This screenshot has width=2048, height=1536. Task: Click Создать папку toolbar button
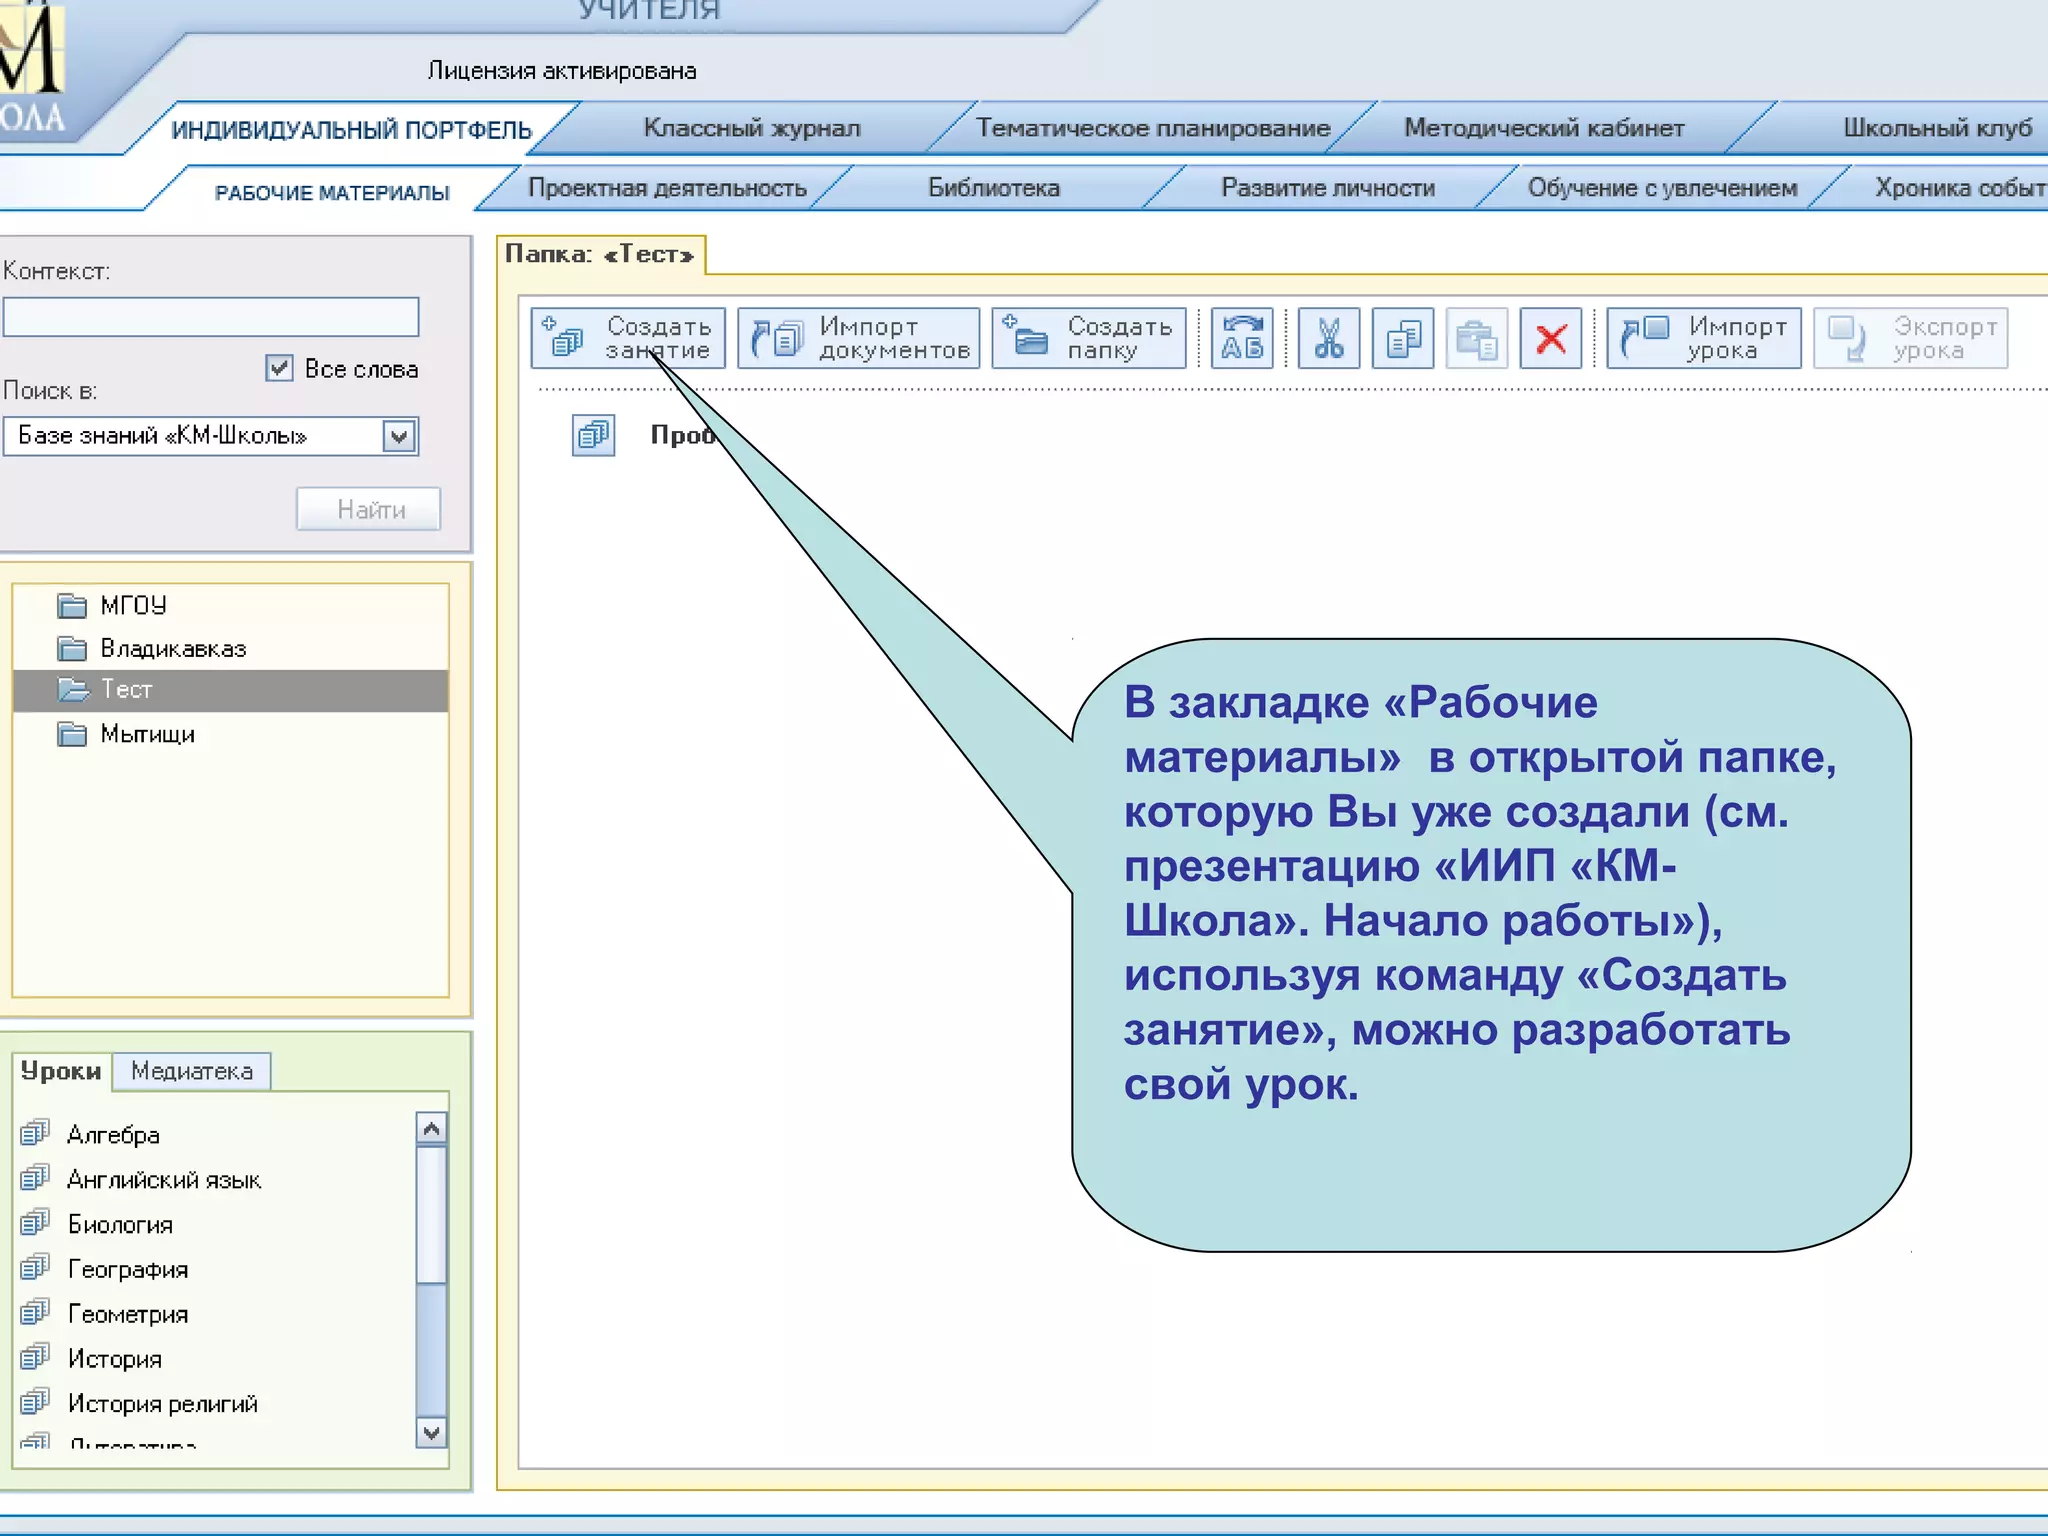point(1089,338)
